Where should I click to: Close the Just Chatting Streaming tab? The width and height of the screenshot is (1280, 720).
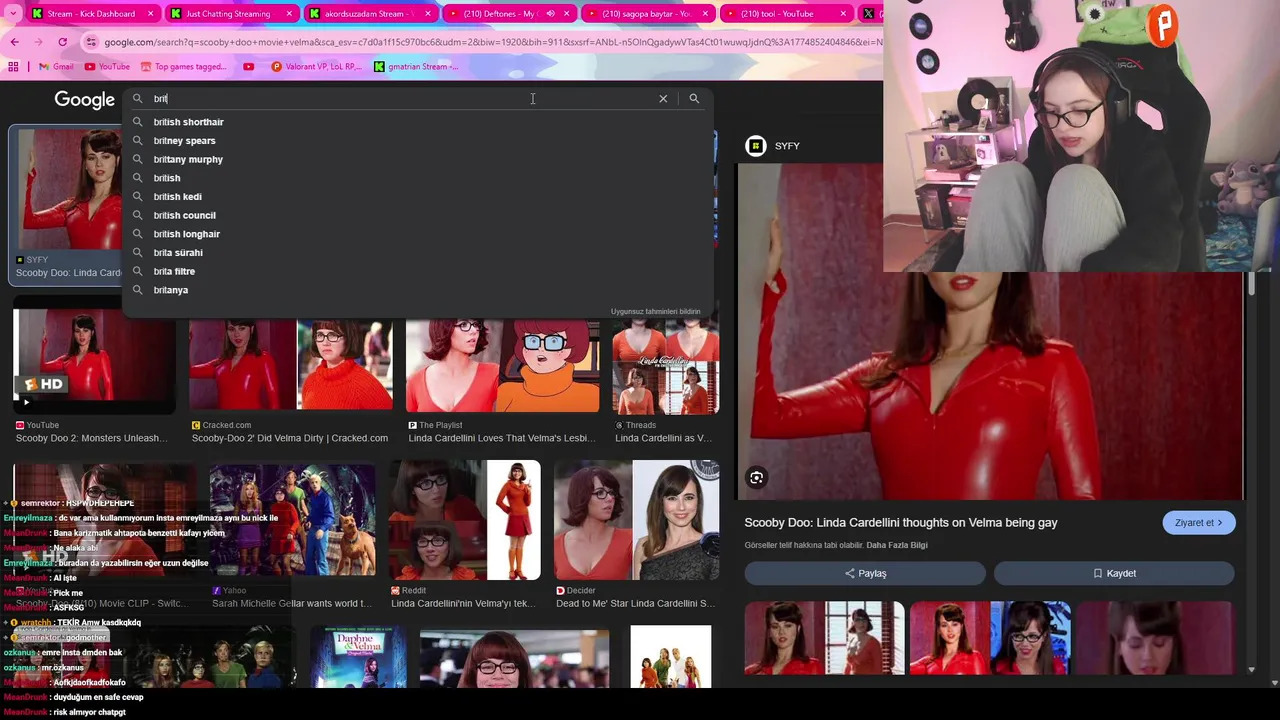pyautogui.click(x=289, y=14)
